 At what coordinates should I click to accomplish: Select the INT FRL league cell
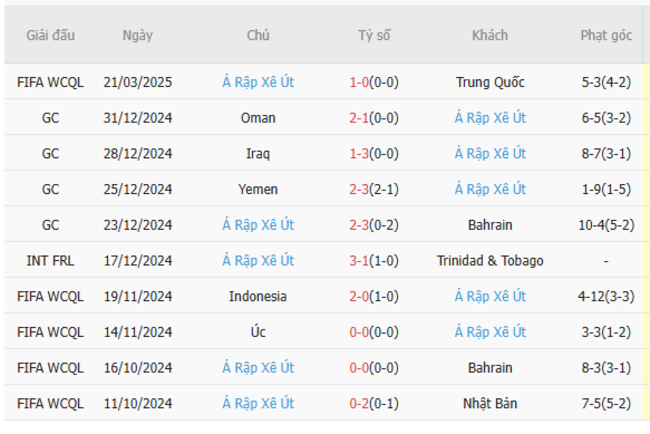[x=50, y=261]
